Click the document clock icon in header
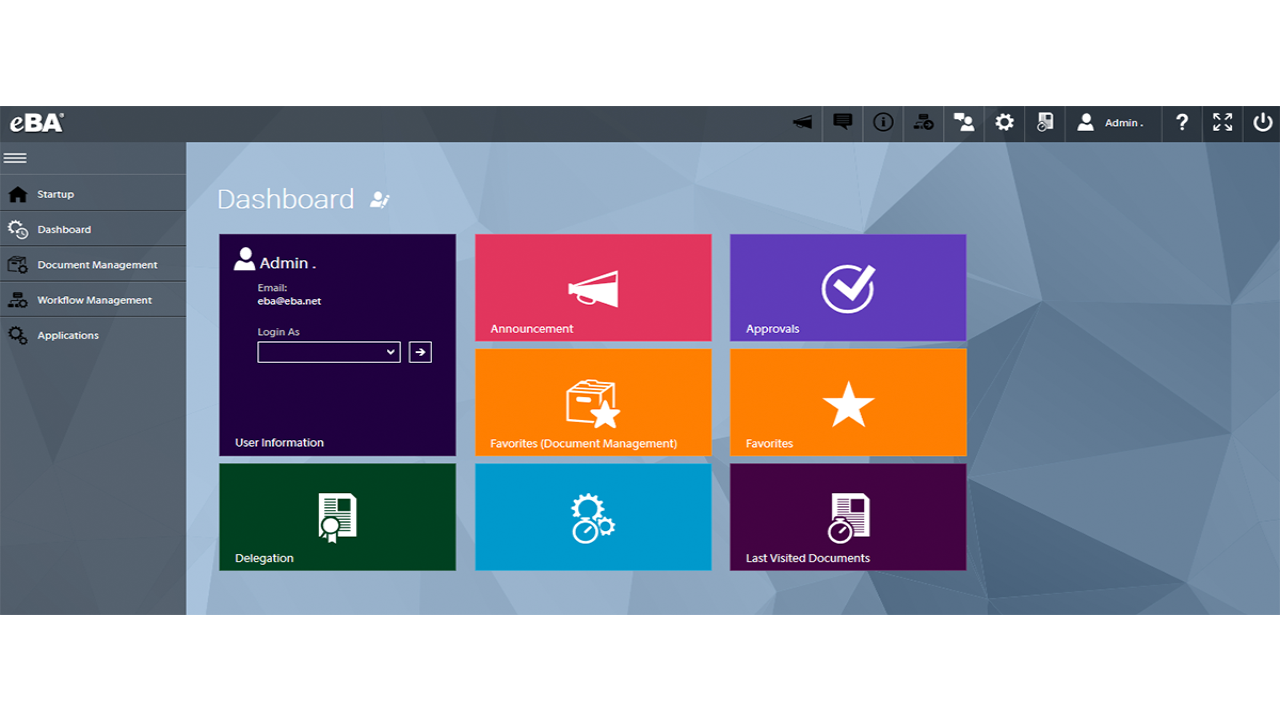1280x720 pixels. (x=1045, y=122)
